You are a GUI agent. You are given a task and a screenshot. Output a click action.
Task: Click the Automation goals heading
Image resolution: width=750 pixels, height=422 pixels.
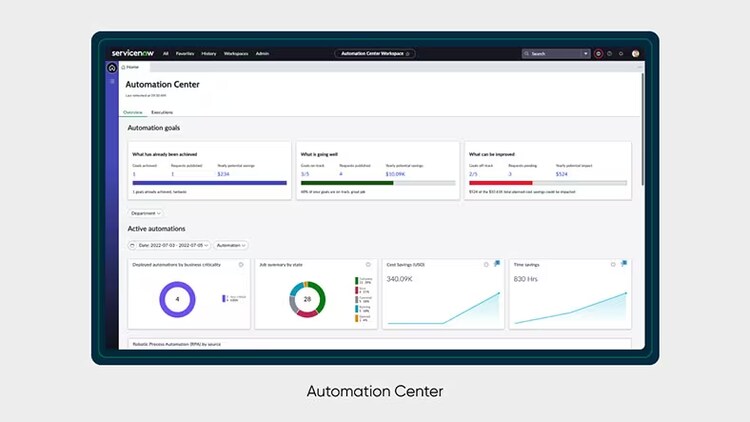coord(154,128)
